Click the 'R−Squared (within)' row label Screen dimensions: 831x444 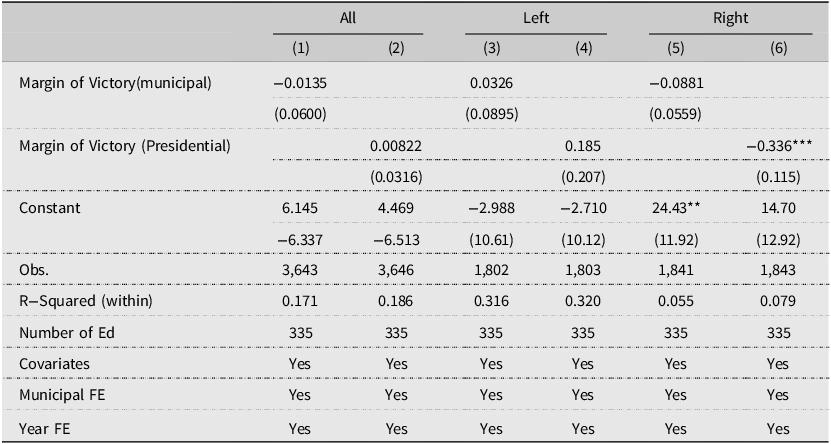86,301
